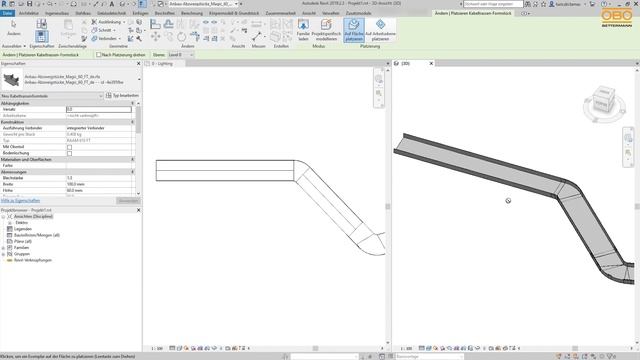Click the family thumbnail in Eigenschaften
The height and width of the screenshot is (360, 640).
click(12, 79)
